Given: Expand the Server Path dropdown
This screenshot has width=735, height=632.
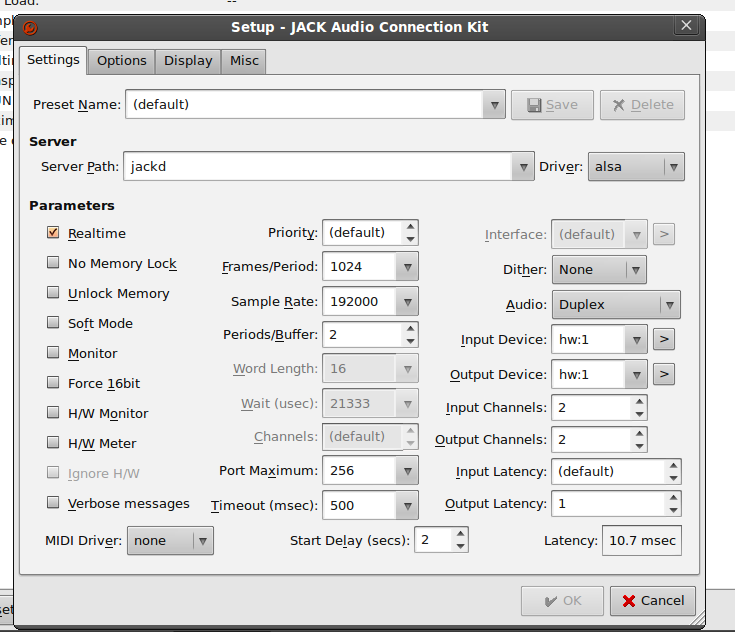Looking at the screenshot, I should [523, 166].
